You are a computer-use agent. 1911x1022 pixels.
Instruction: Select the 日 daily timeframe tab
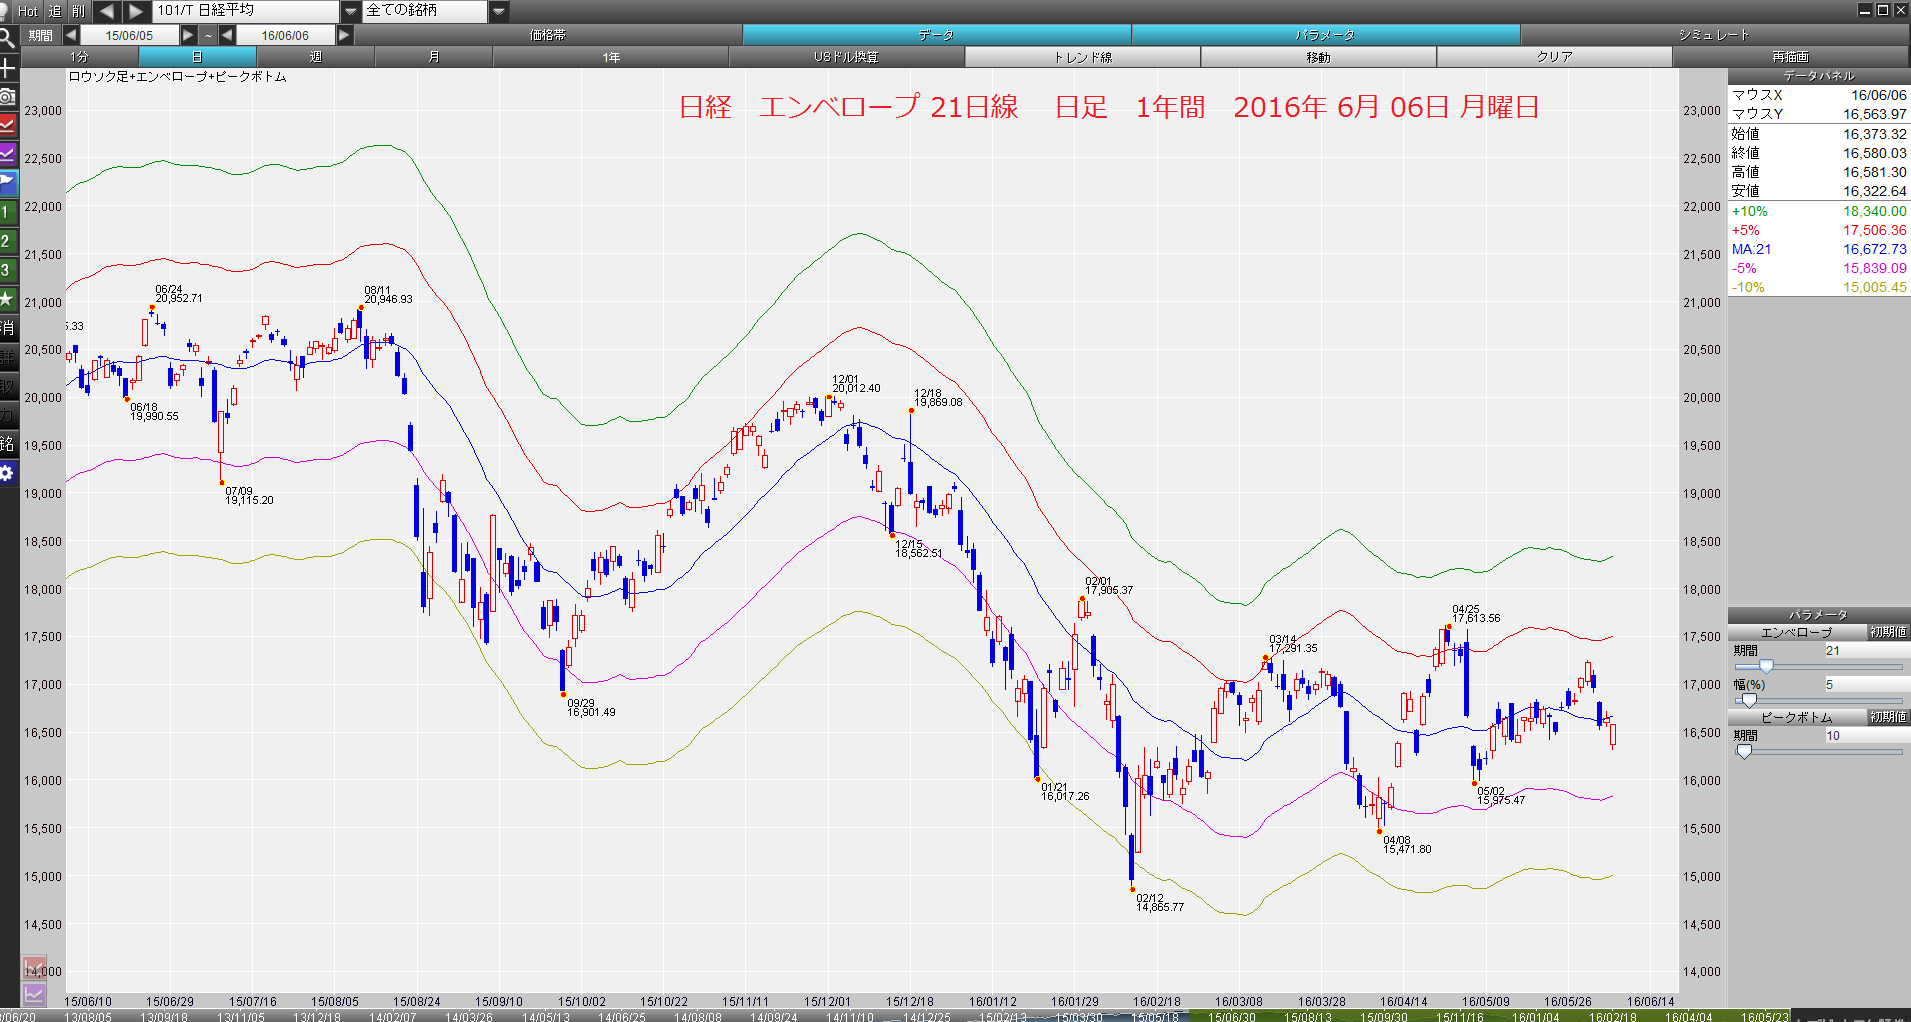pyautogui.click(x=197, y=57)
